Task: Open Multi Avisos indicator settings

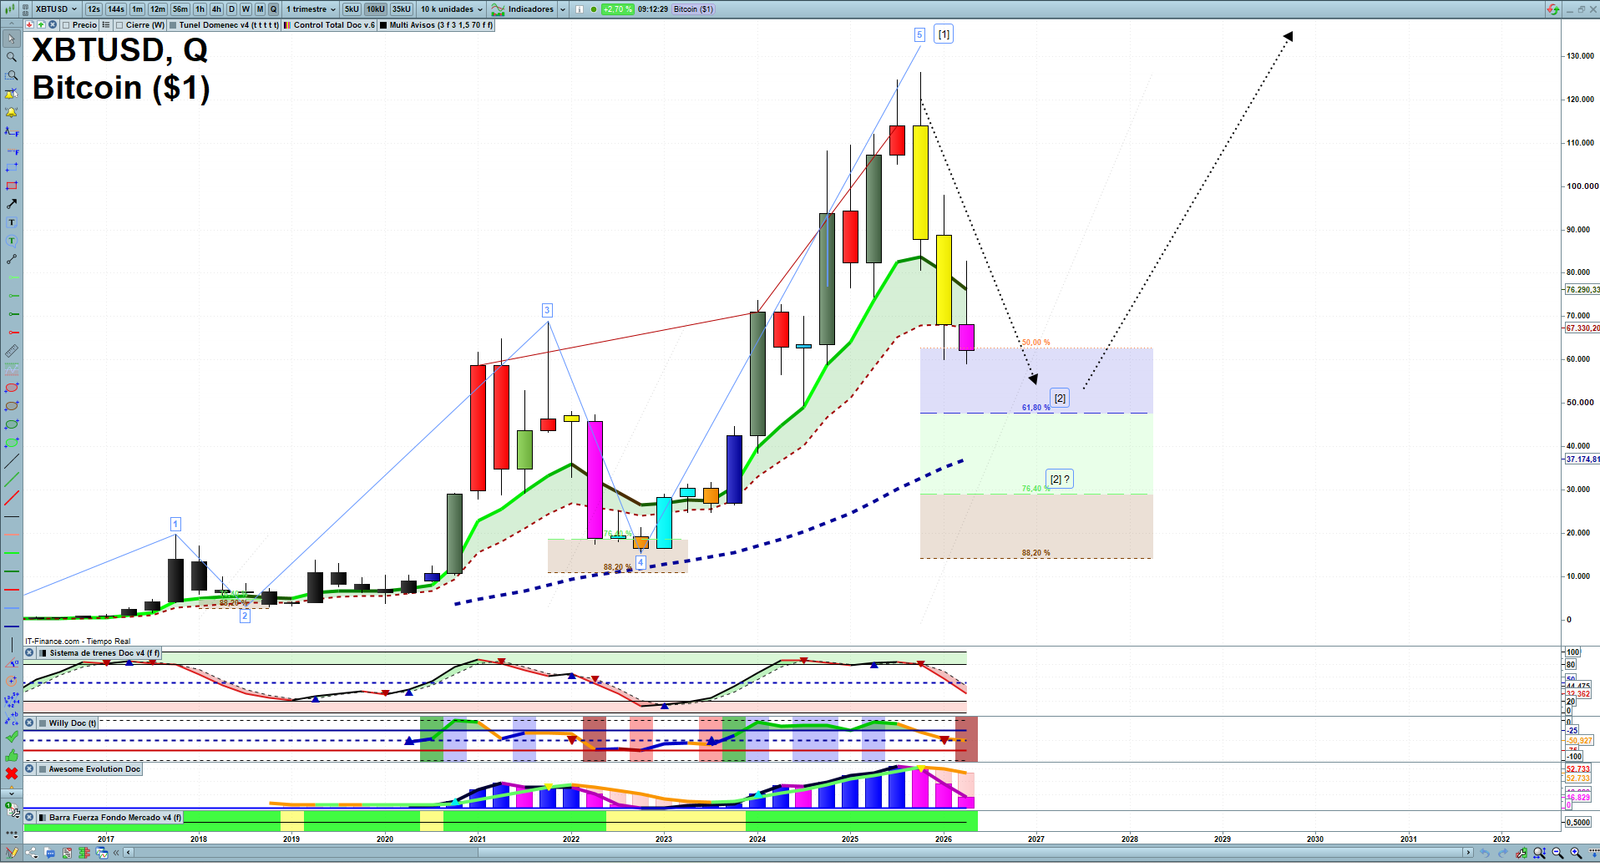Action: click(436, 25)
